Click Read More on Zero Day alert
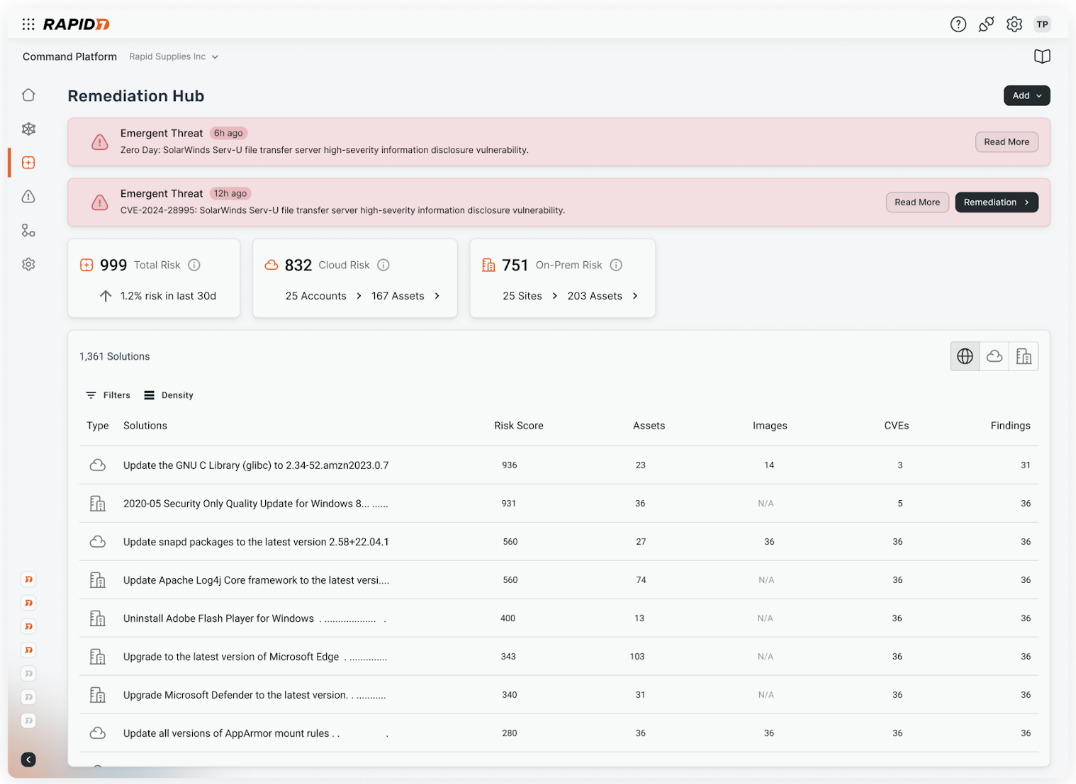The width and height of the screenshot is (1076, 784). 1006,142
